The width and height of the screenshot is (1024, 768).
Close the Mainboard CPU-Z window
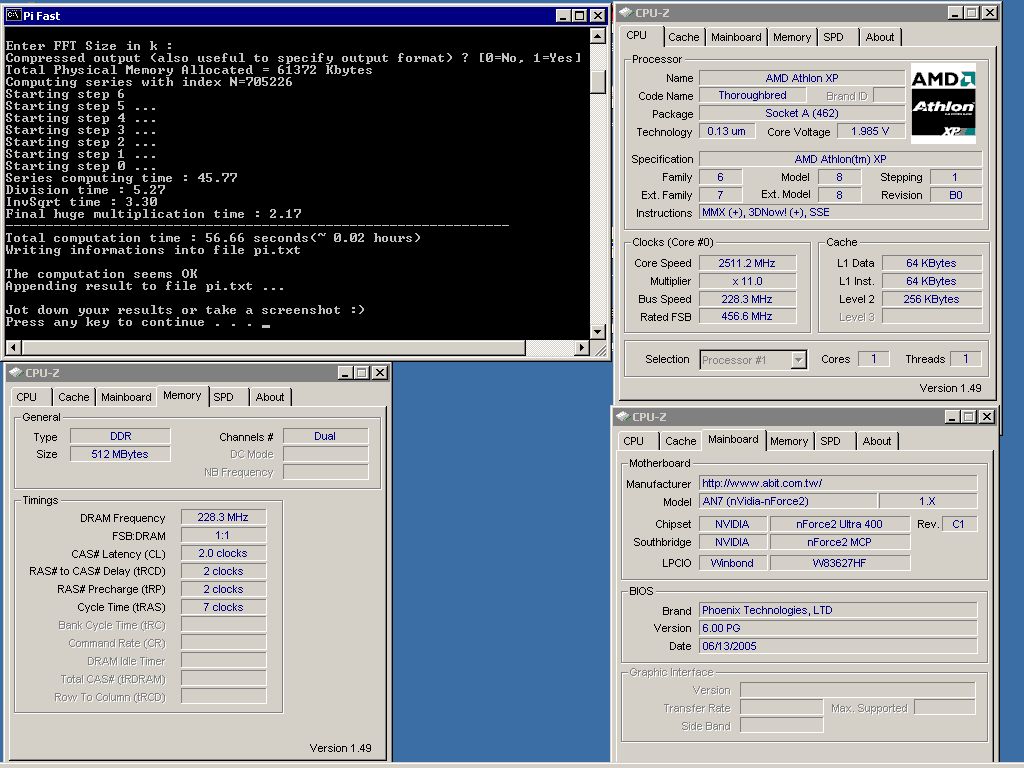[x=987, y=417]
